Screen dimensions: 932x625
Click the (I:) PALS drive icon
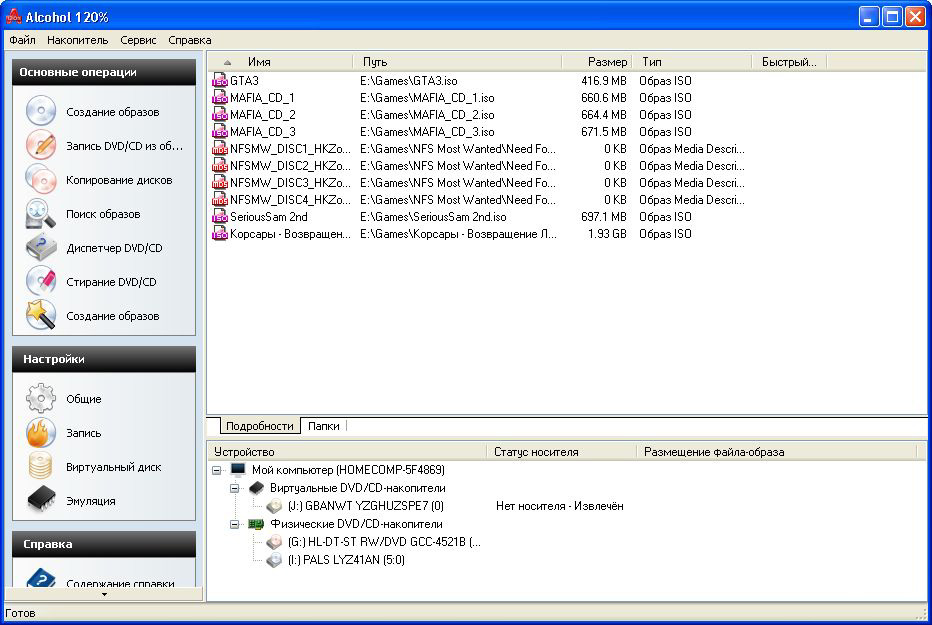(274, 560)
